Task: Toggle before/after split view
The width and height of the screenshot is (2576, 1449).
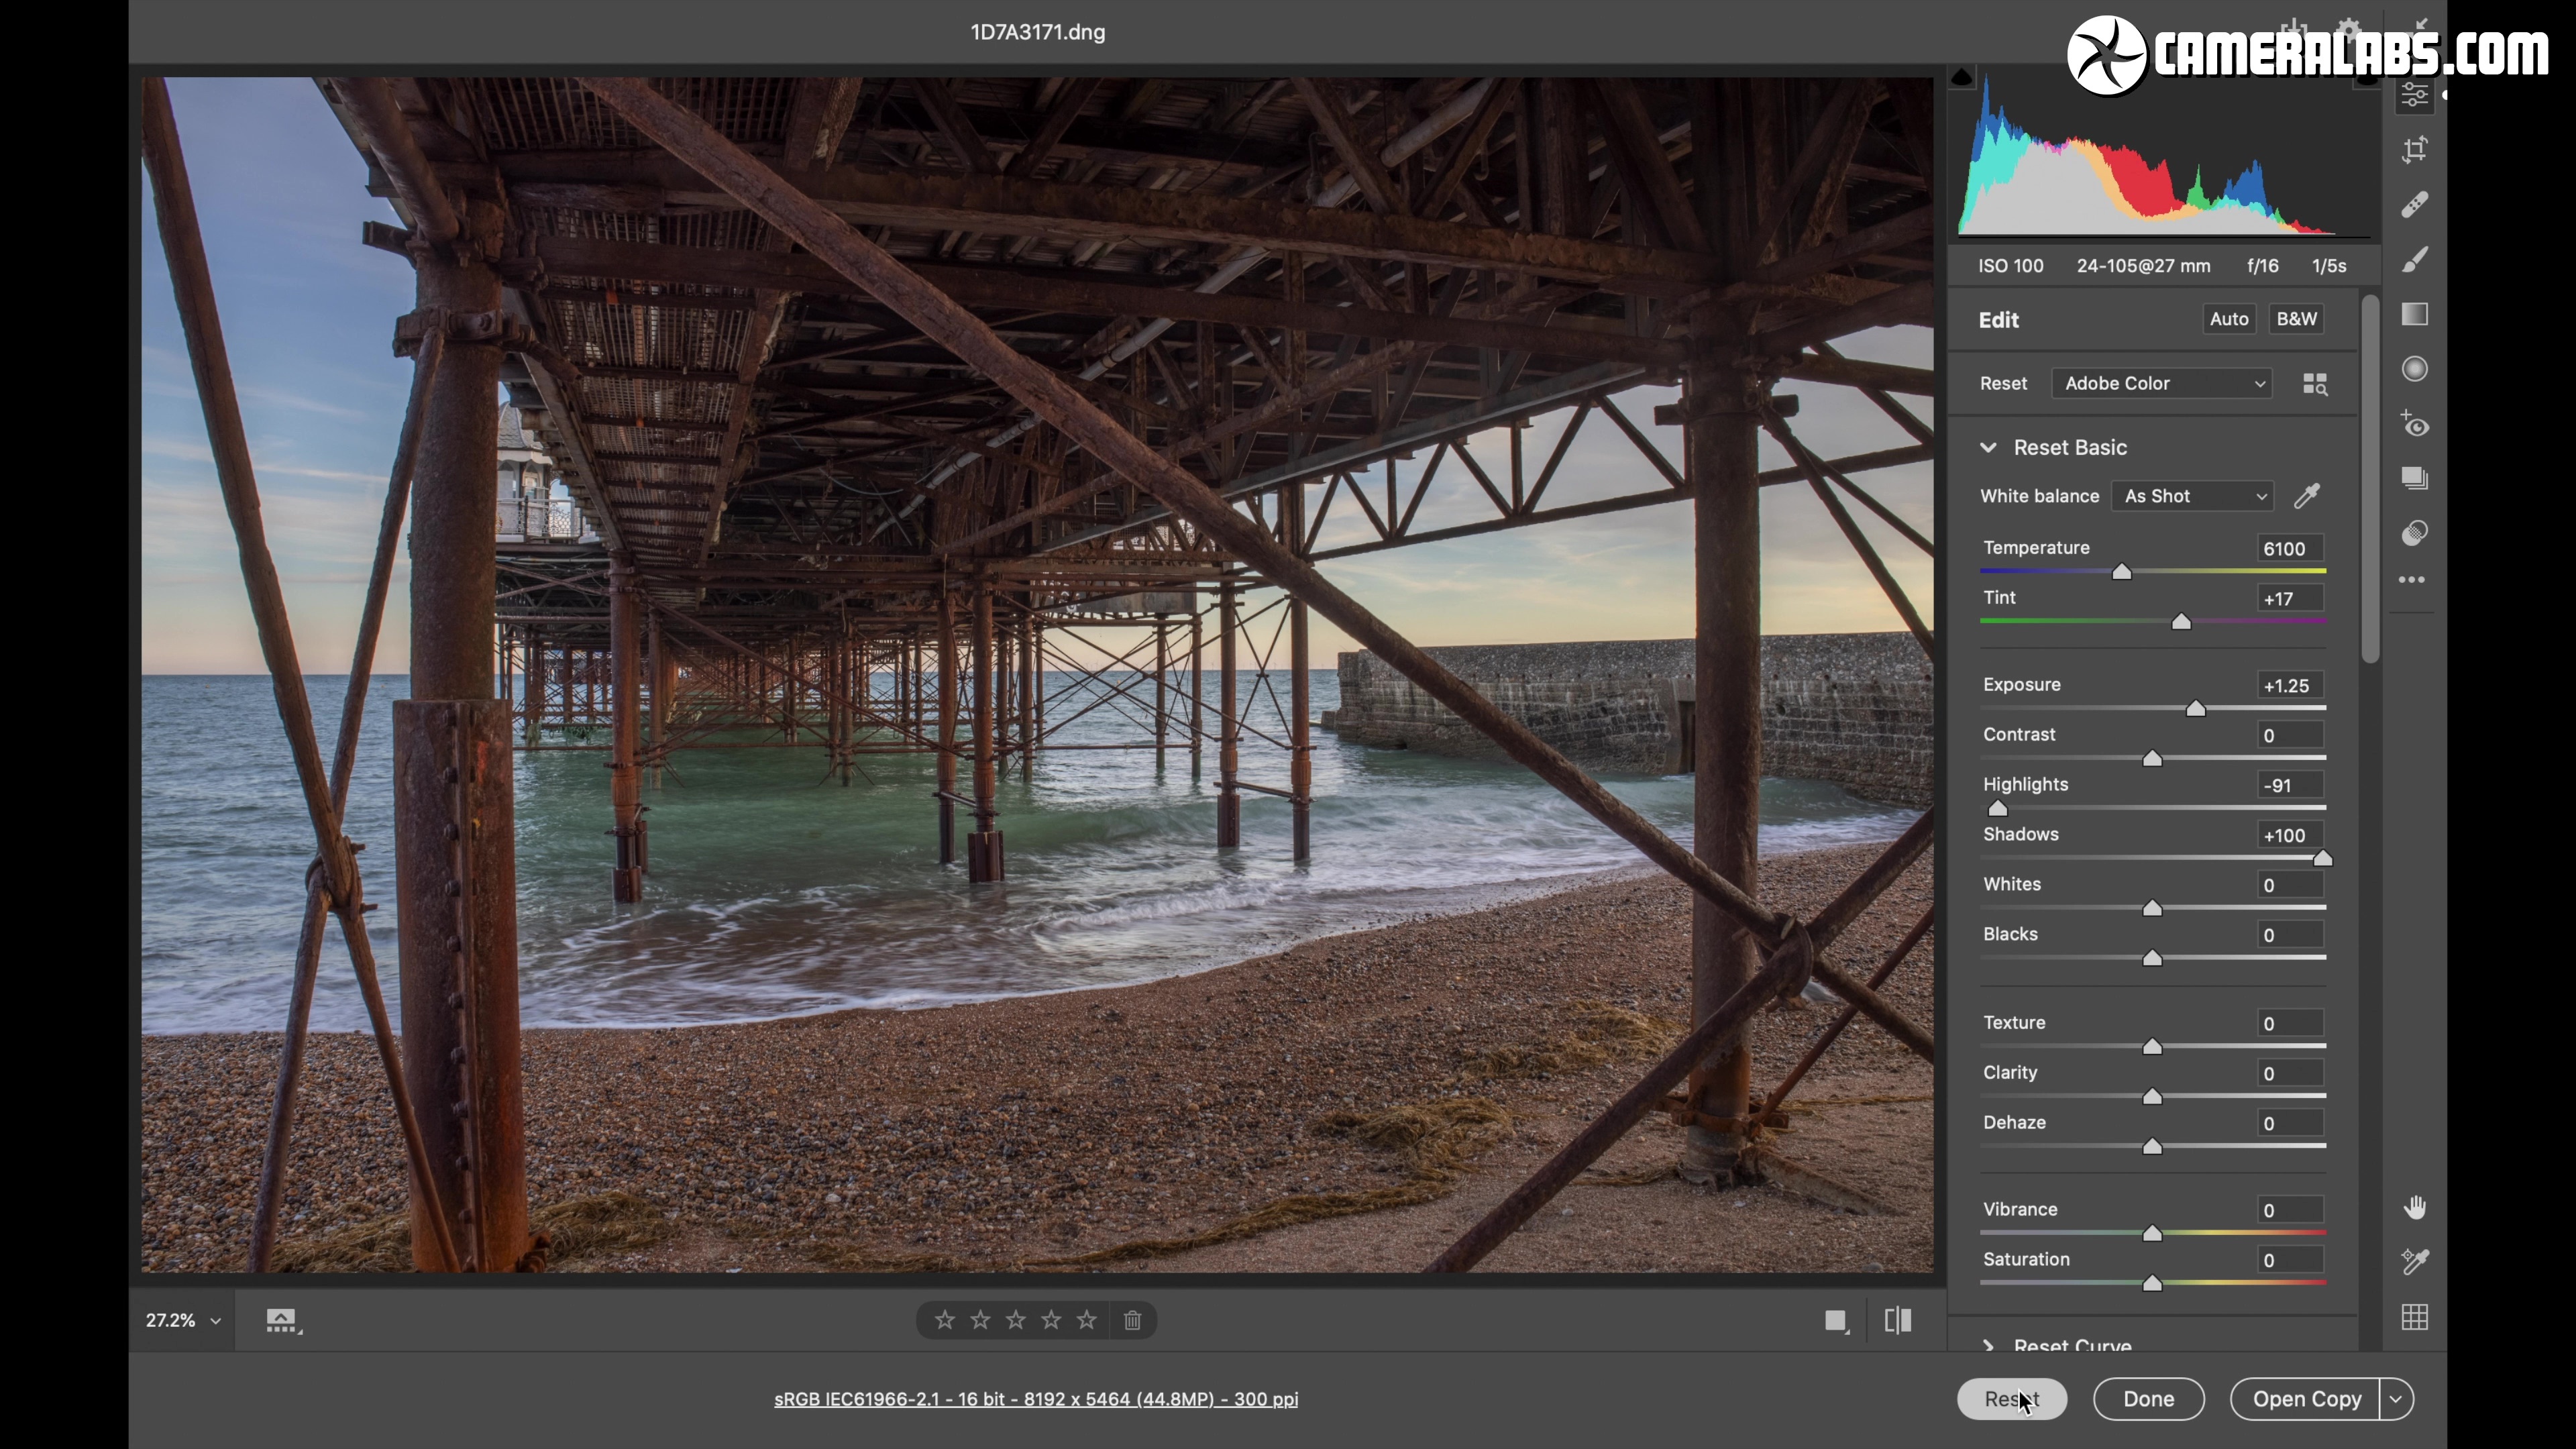Action: point(1898,1321)
